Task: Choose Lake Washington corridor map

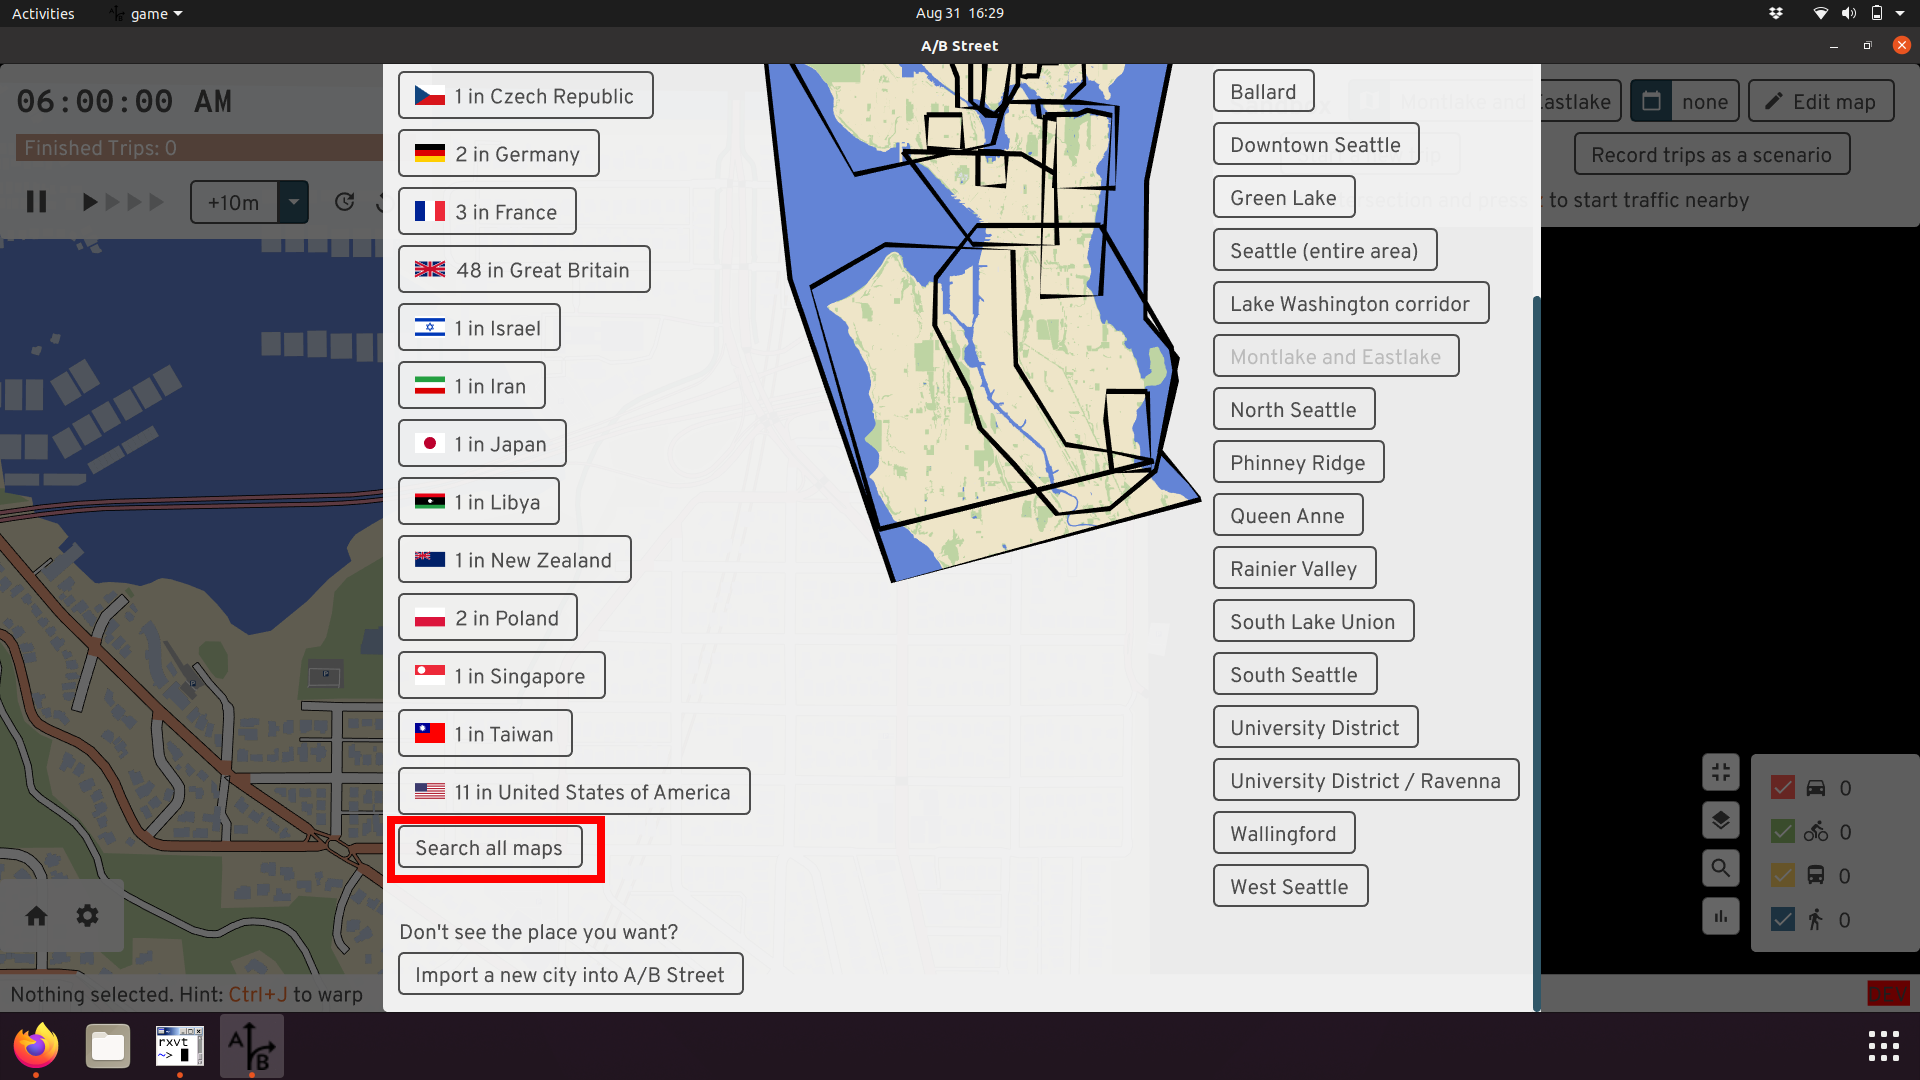Action: 1350,303
